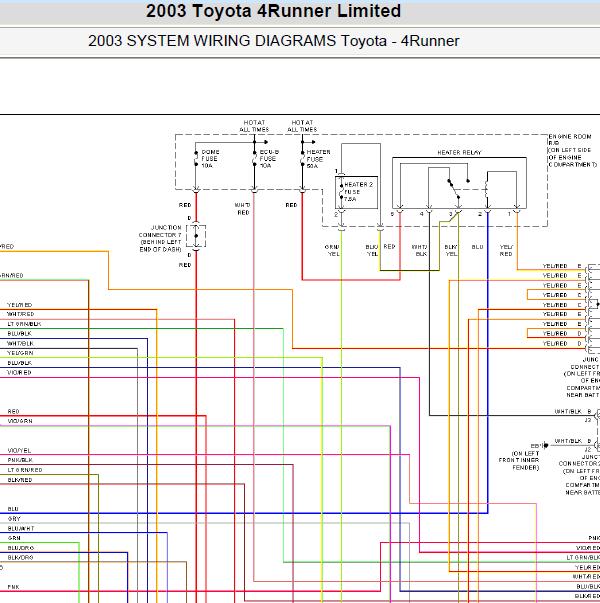Click the heater relay coil symbol
The height and width of the screenshot is (603, 600).
[487, 190]
